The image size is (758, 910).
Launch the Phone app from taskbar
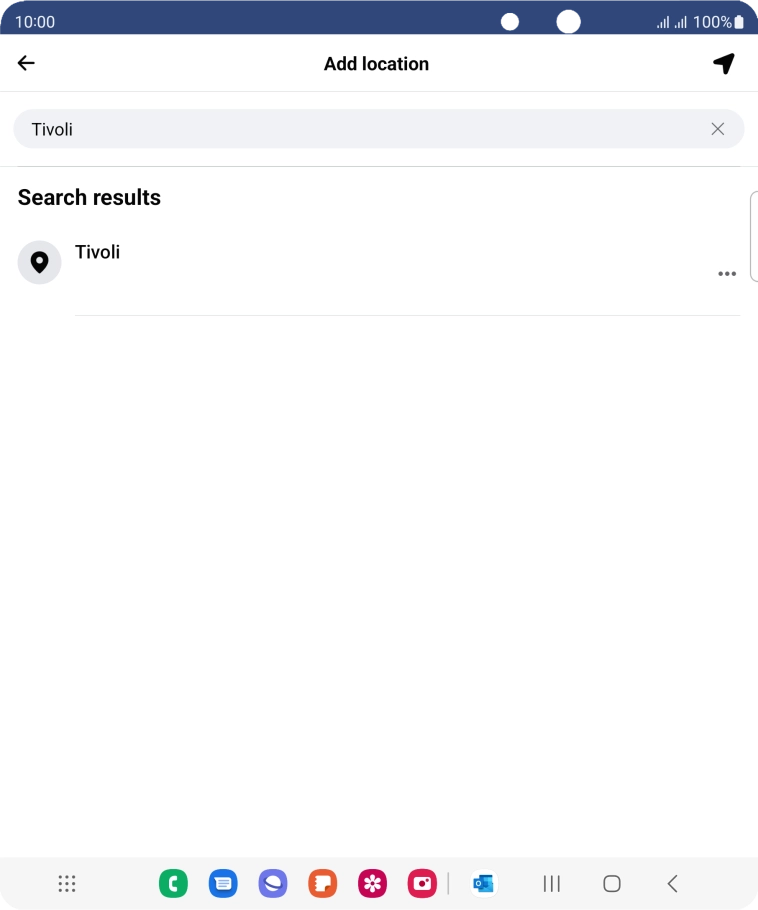173,884
